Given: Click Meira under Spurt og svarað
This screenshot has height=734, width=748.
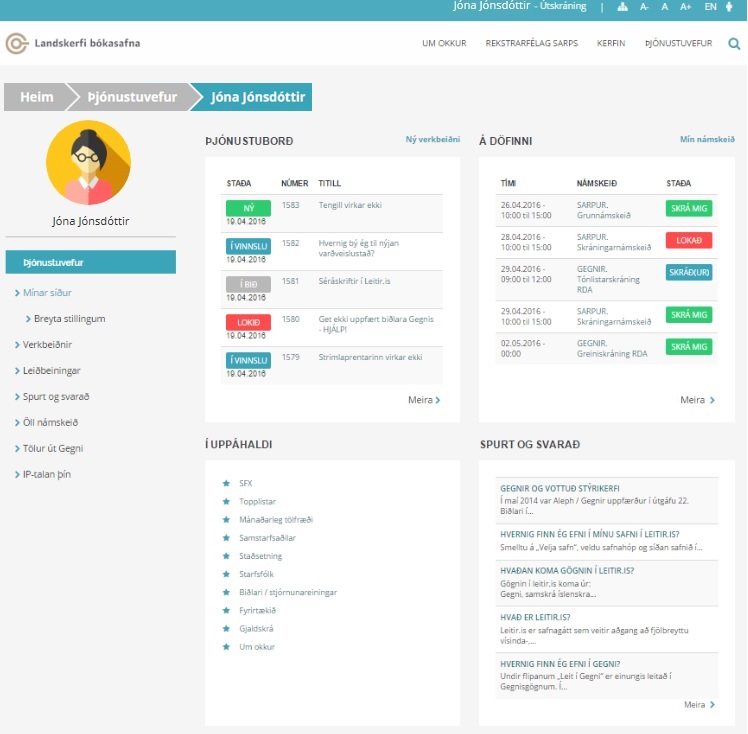Looking at the screenshot, I should [699, 704].
